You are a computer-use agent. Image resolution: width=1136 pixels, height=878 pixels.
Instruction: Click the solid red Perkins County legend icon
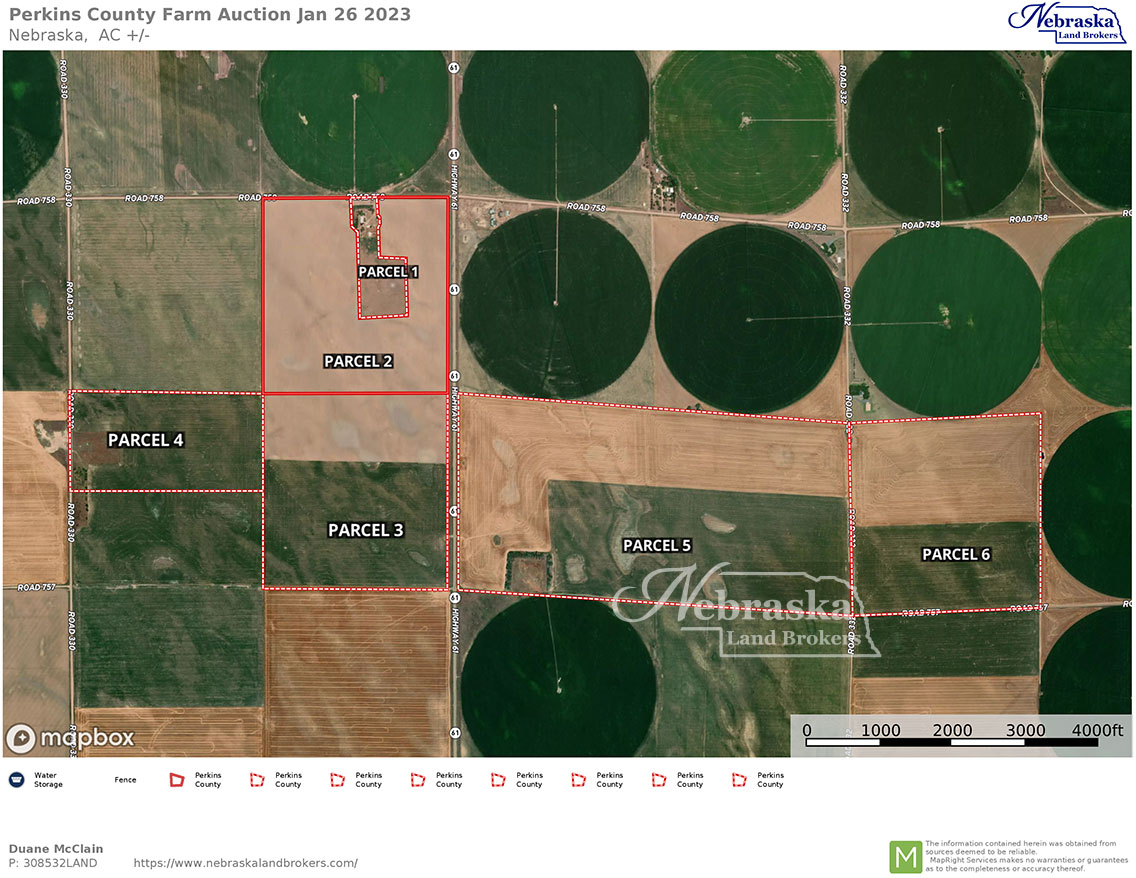pos(177,779)
